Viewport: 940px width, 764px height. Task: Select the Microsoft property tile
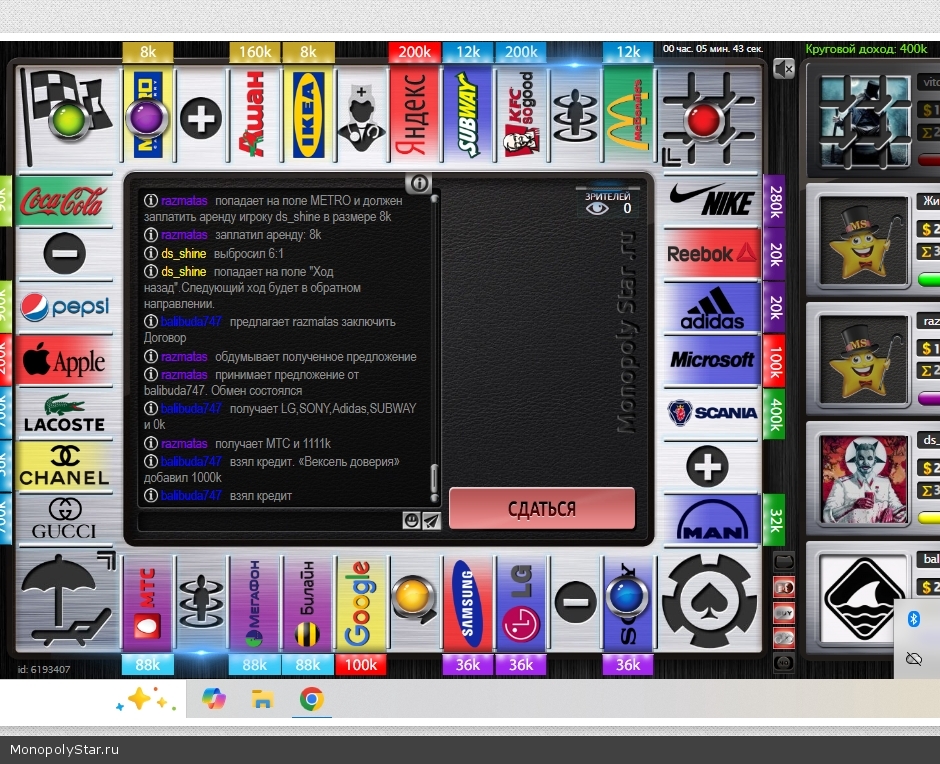712,360
